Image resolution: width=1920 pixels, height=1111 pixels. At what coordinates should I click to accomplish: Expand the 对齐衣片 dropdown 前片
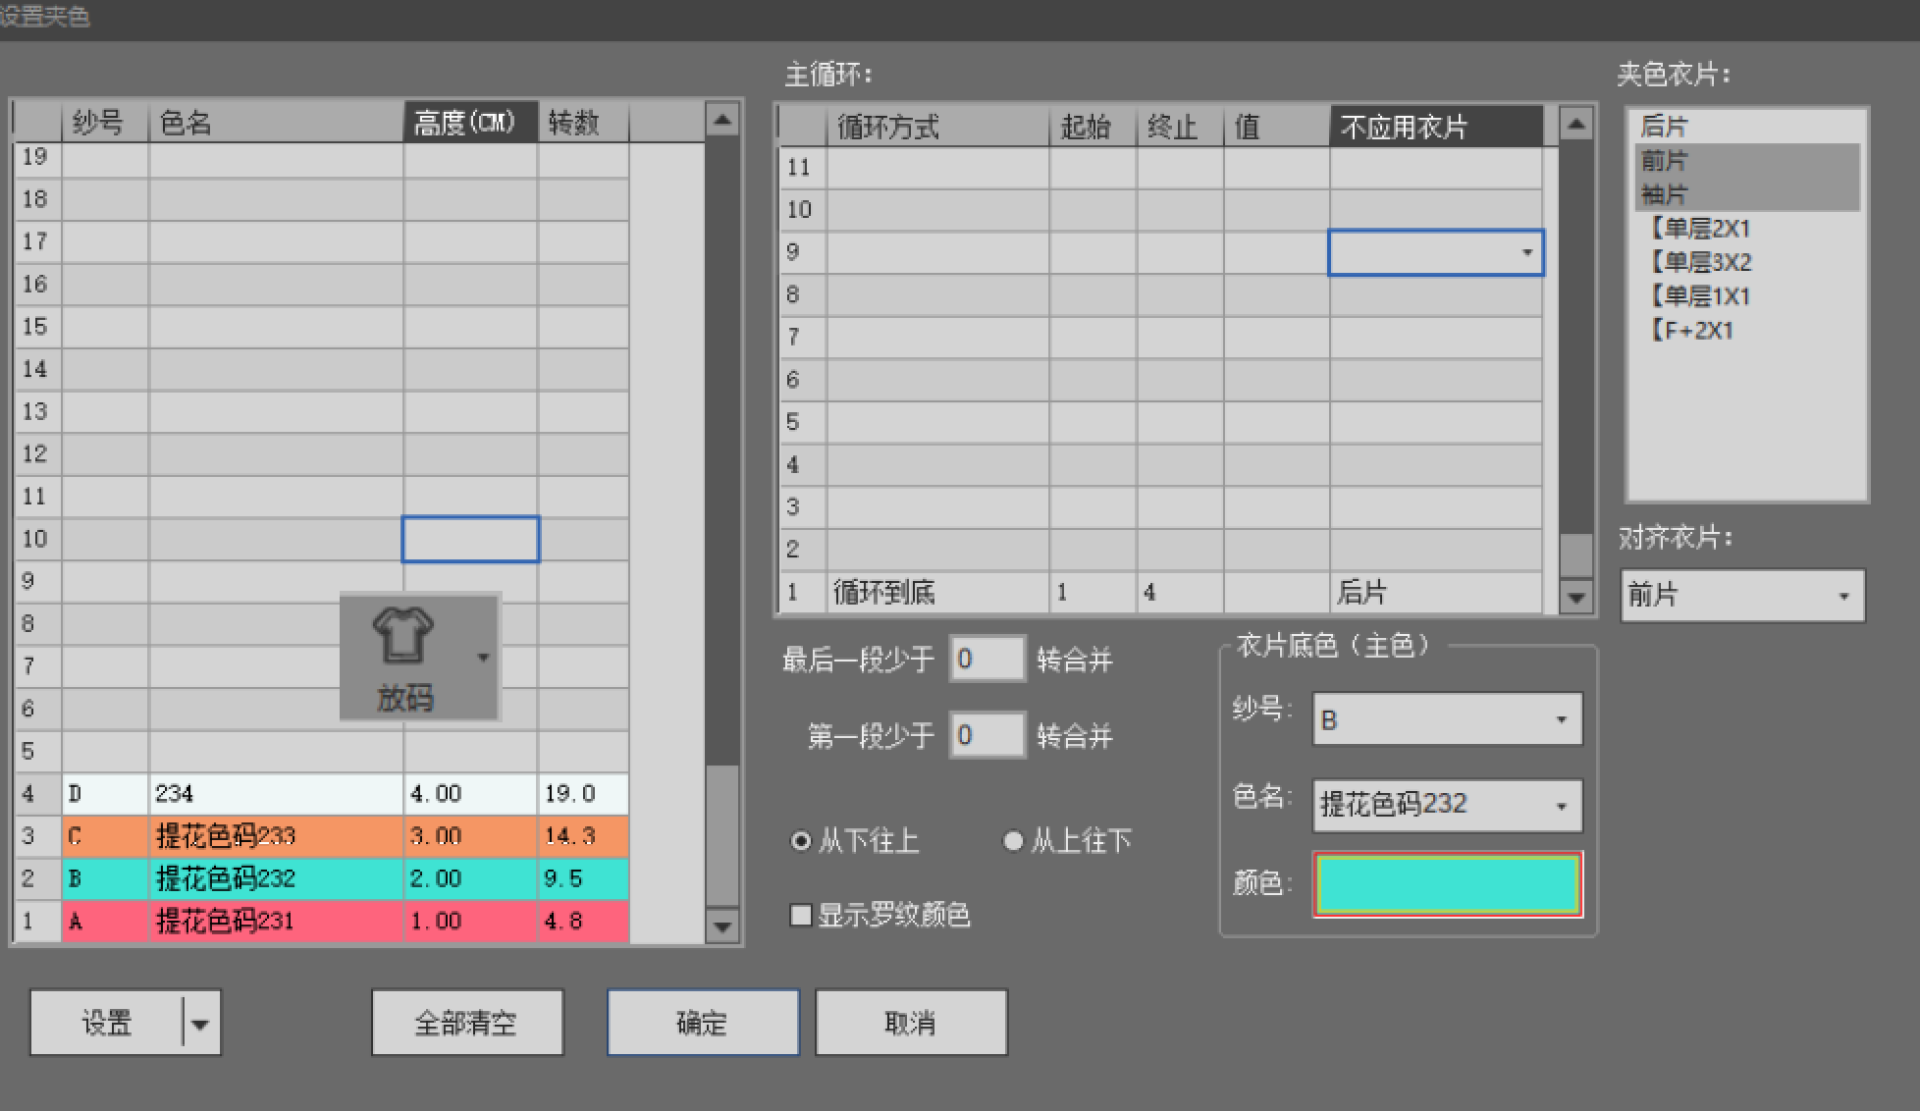click(1843, 596)
